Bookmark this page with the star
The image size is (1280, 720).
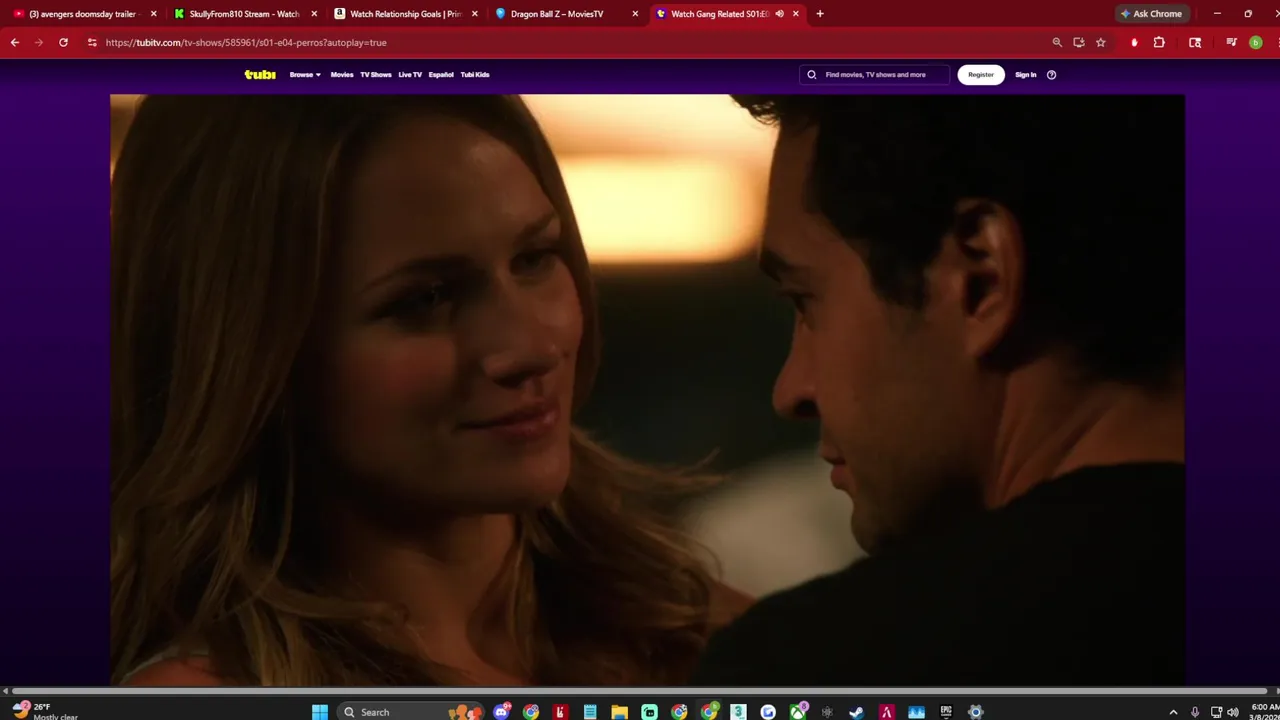1101,42
